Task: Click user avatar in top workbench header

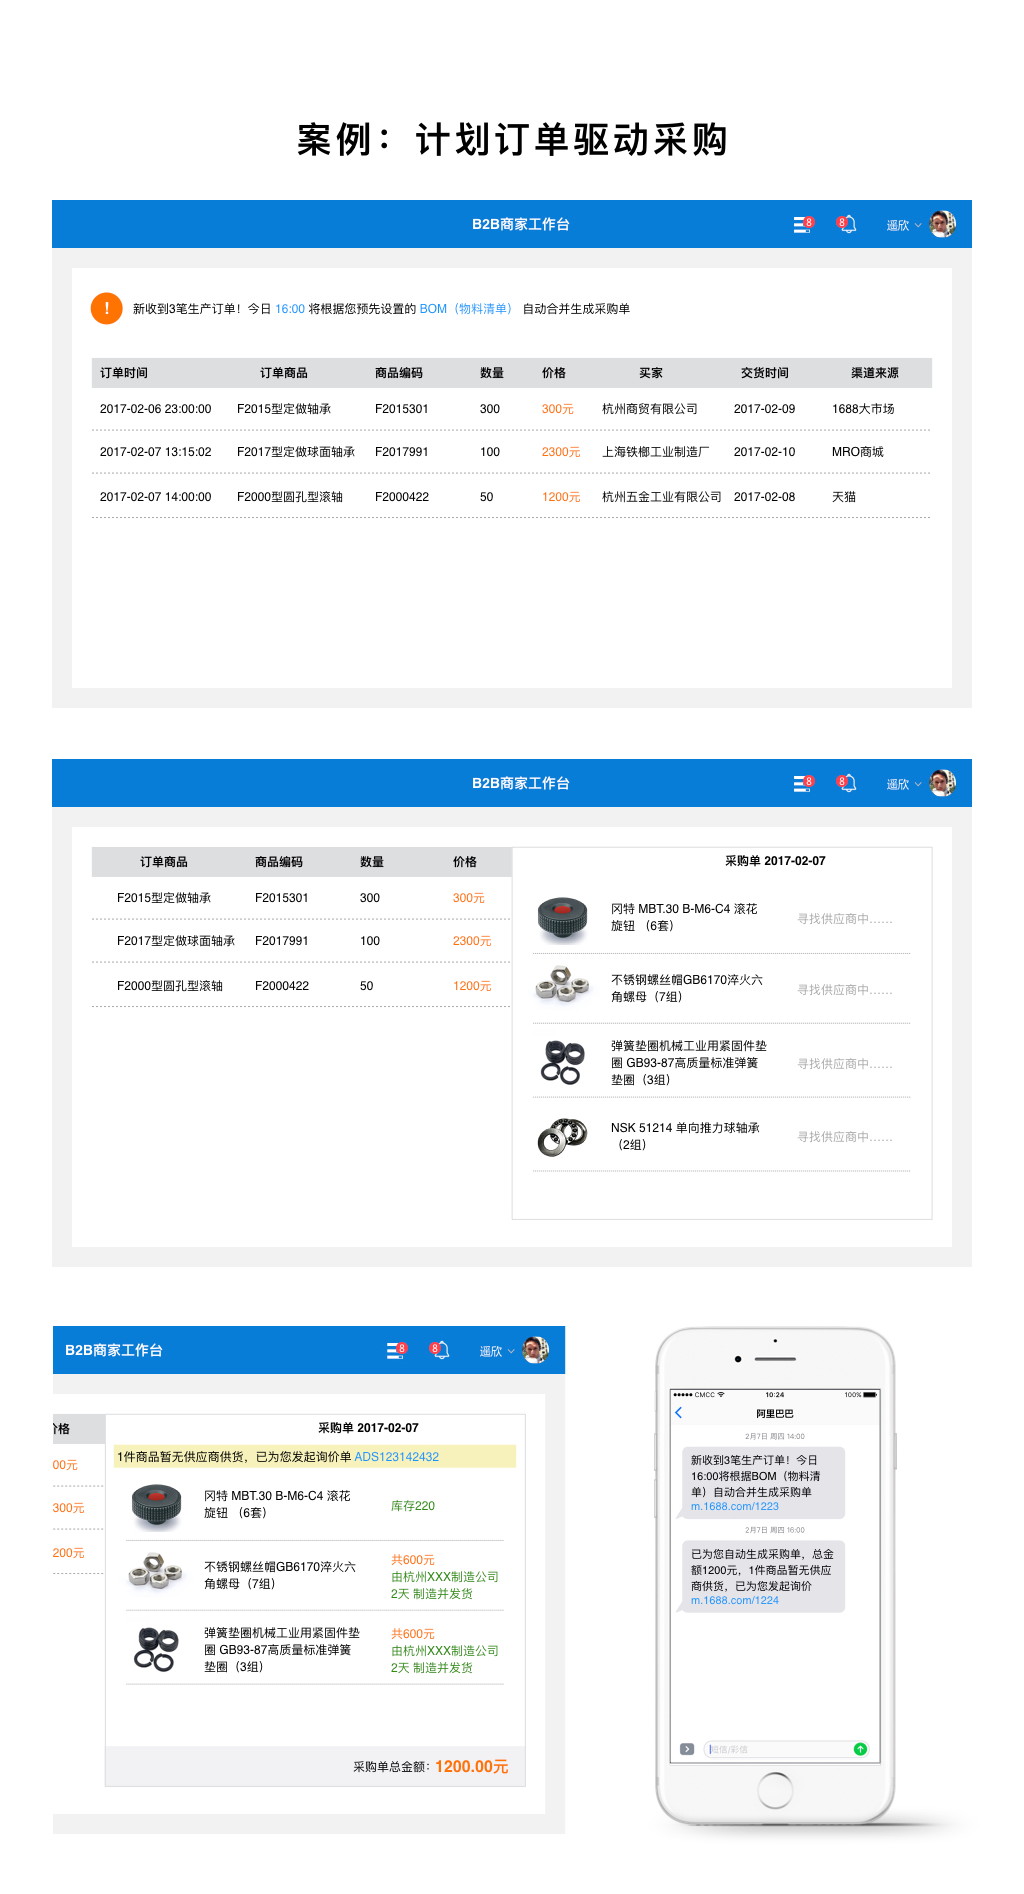Action: point(942,224)
